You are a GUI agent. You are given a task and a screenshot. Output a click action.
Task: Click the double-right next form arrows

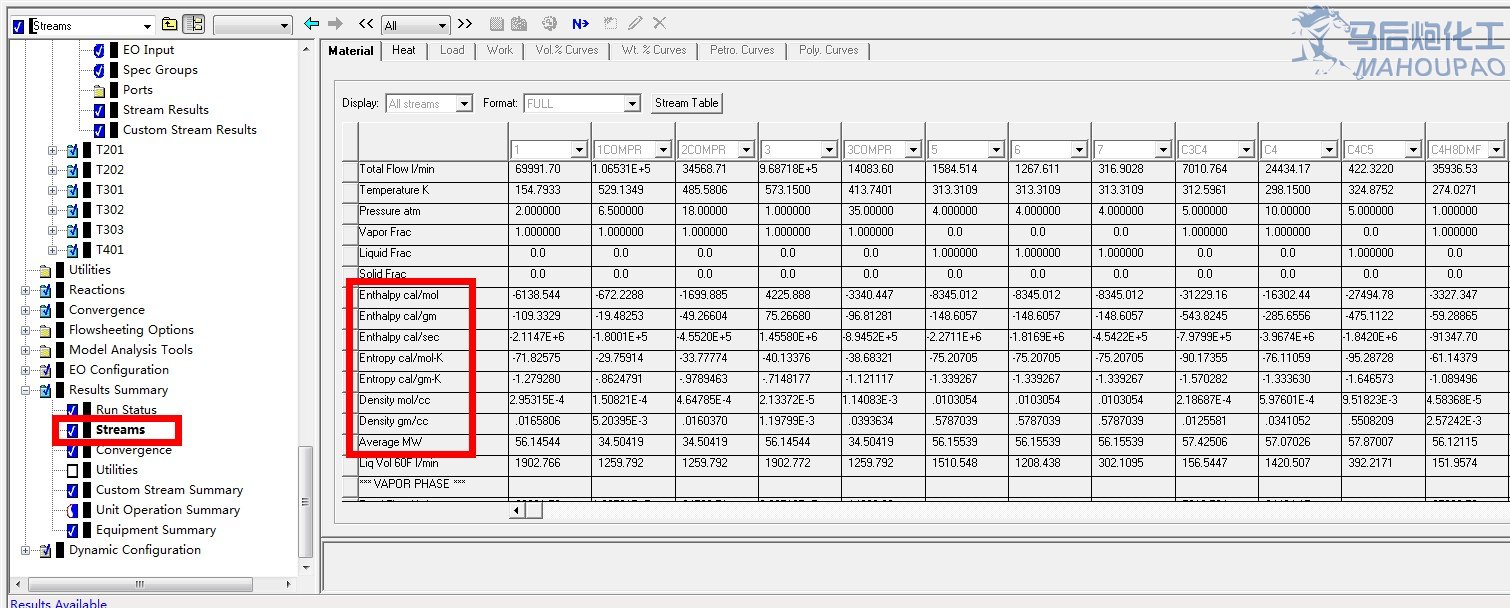click(465, 24)
